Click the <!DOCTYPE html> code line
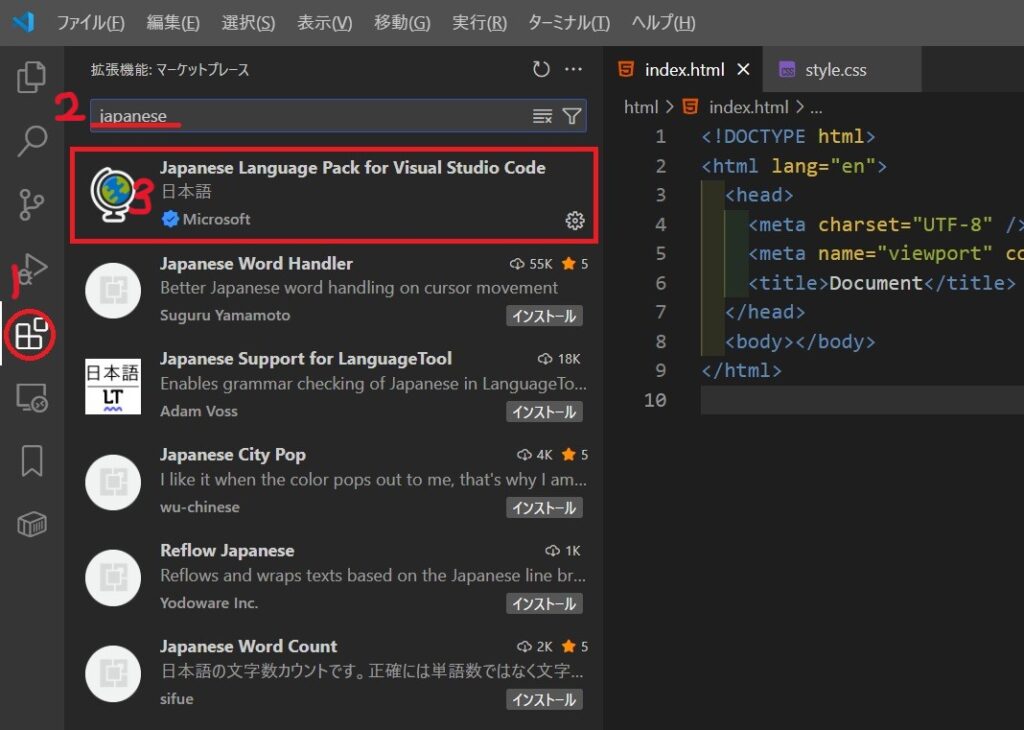Screen dimensions: 1024x730 788,136
